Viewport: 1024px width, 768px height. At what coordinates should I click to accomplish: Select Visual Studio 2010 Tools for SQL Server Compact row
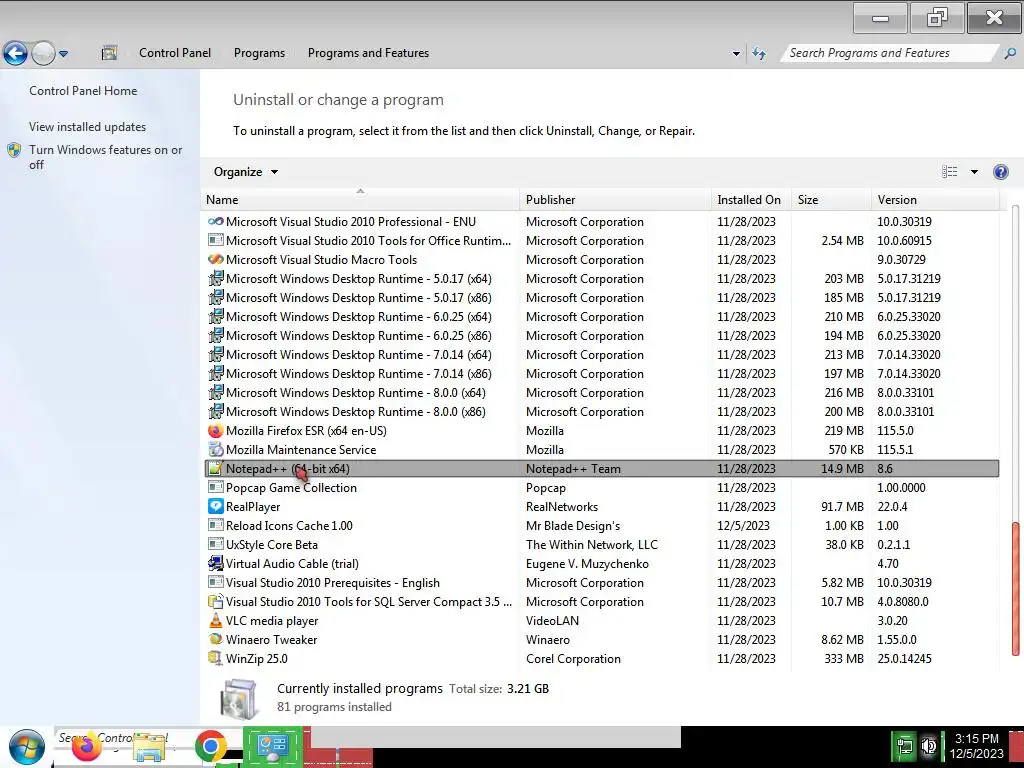pos(601,601)
